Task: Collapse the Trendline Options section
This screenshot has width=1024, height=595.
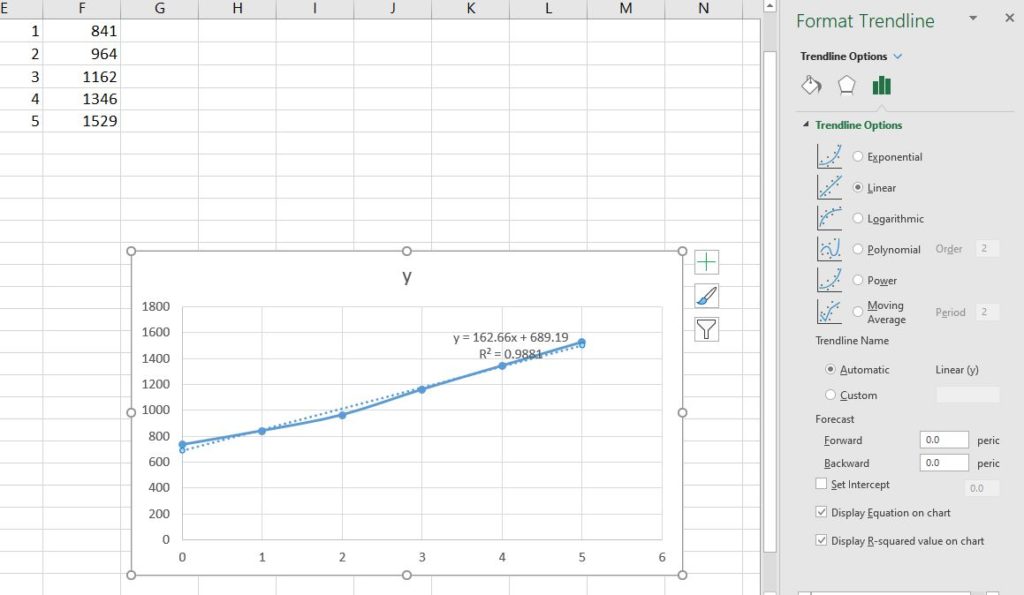Action: coord(806,124)
